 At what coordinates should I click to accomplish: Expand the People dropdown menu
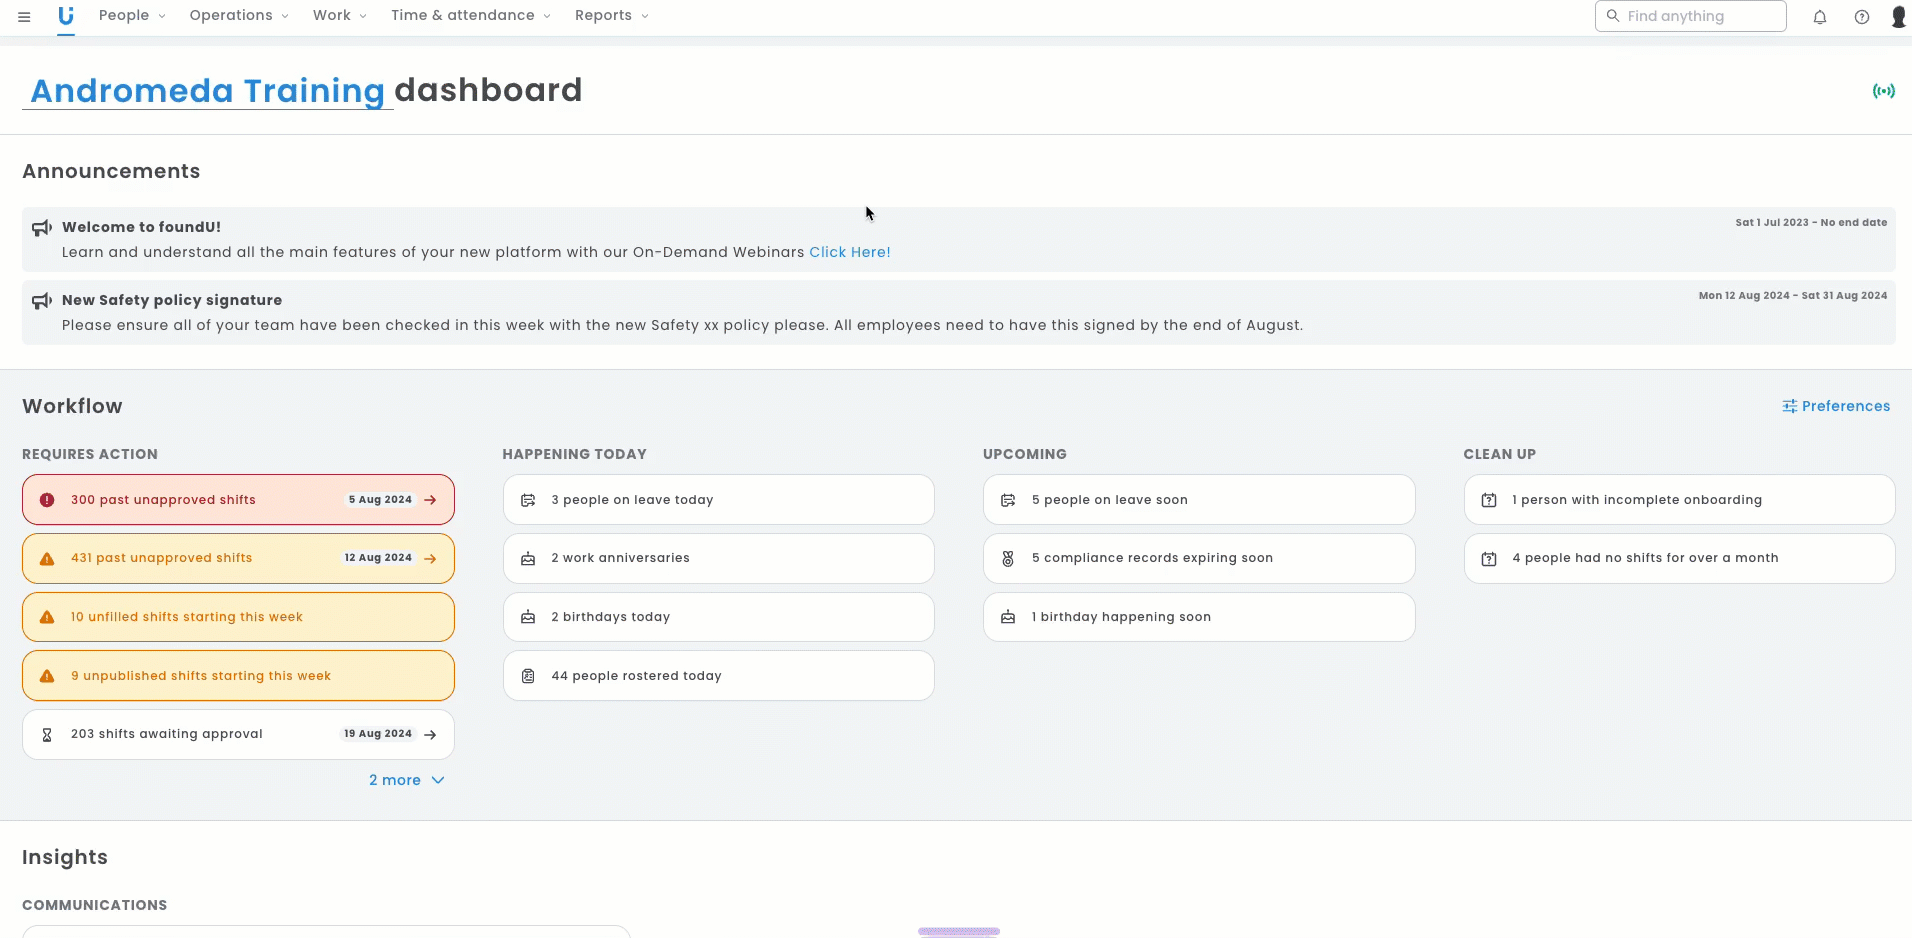[x=132, y=16]
